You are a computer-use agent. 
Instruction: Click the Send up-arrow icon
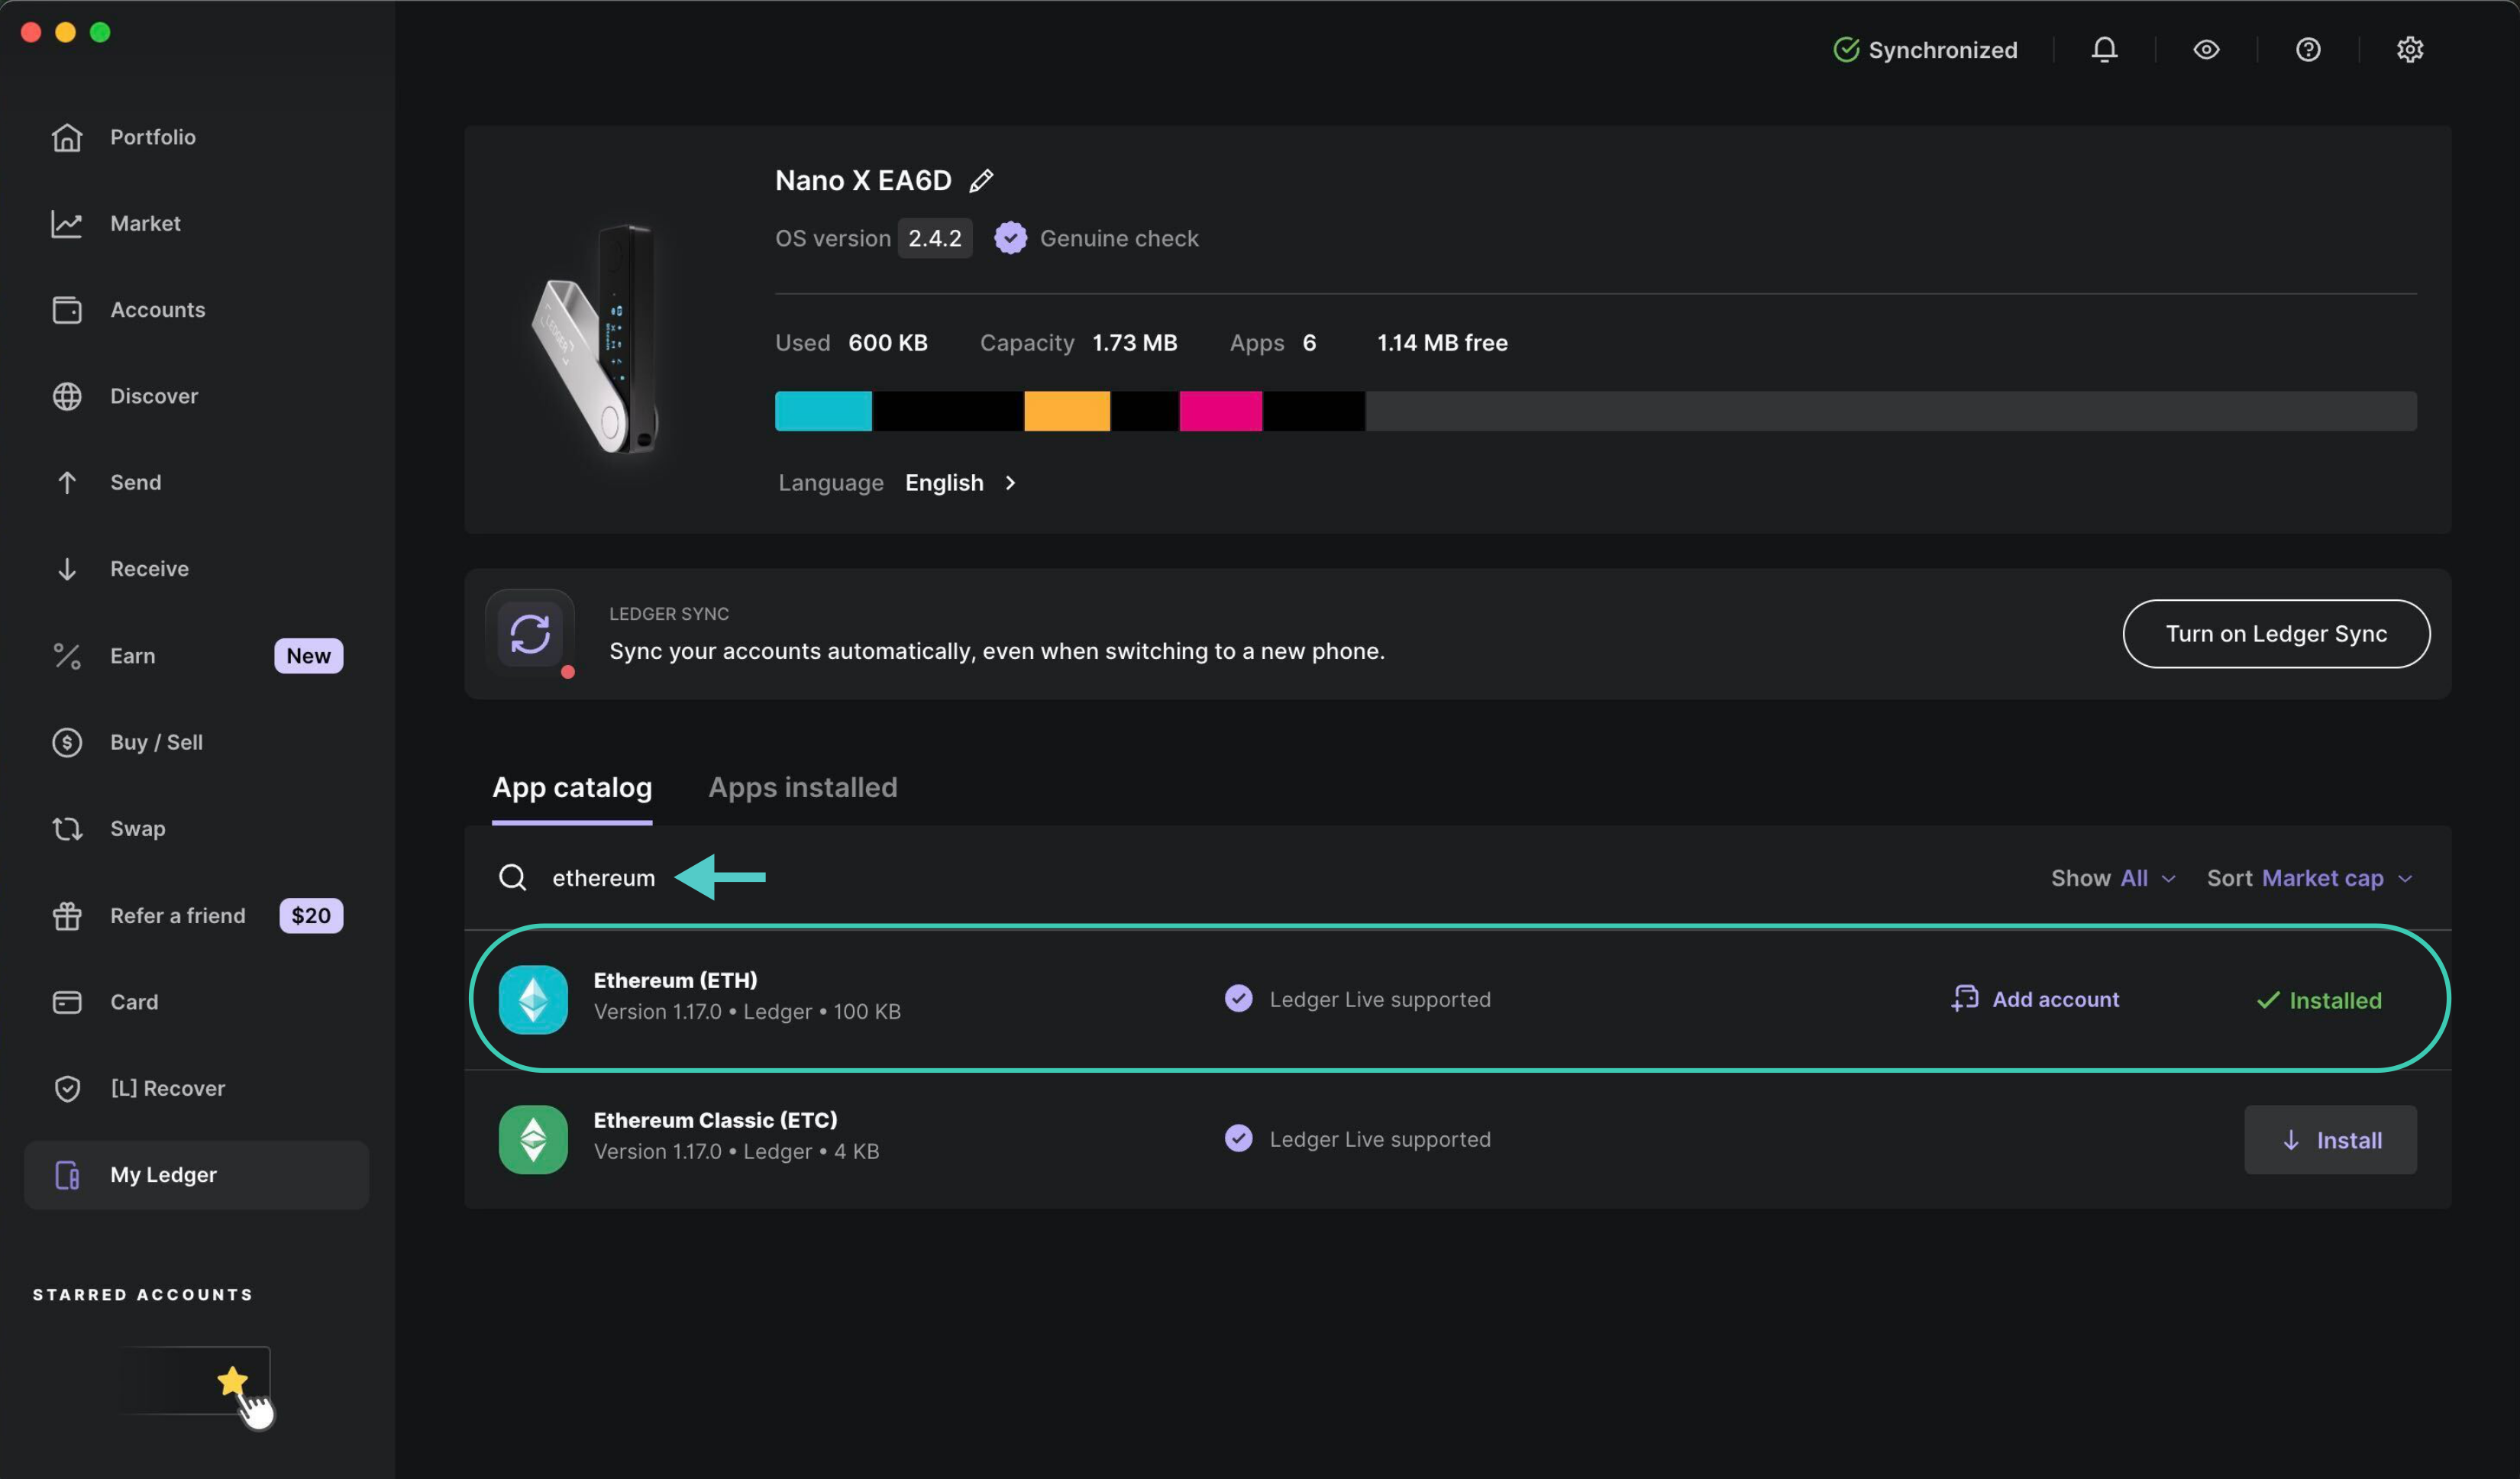[x=67, y=483]
